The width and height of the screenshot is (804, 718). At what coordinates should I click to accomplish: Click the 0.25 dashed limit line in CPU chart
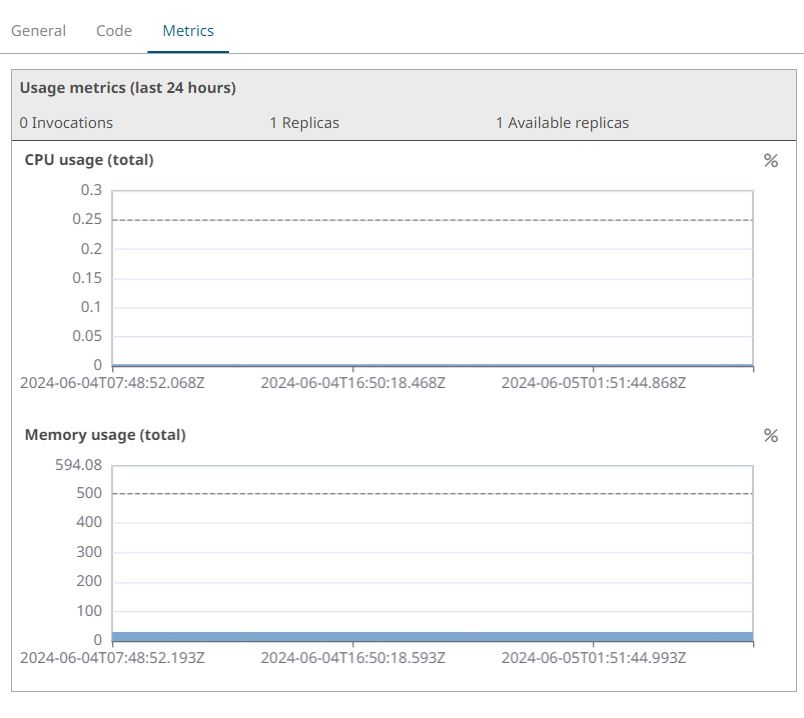pos(432,220)
